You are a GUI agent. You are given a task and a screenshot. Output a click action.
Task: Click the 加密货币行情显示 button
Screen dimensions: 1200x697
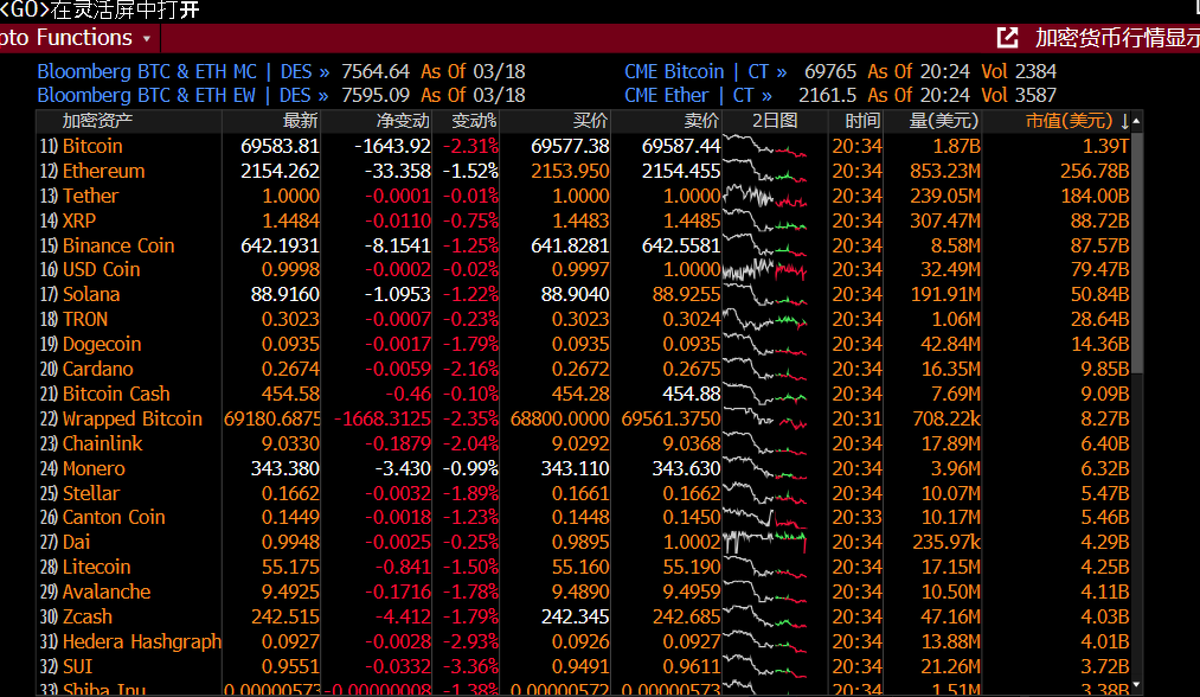click(1116, 38)
